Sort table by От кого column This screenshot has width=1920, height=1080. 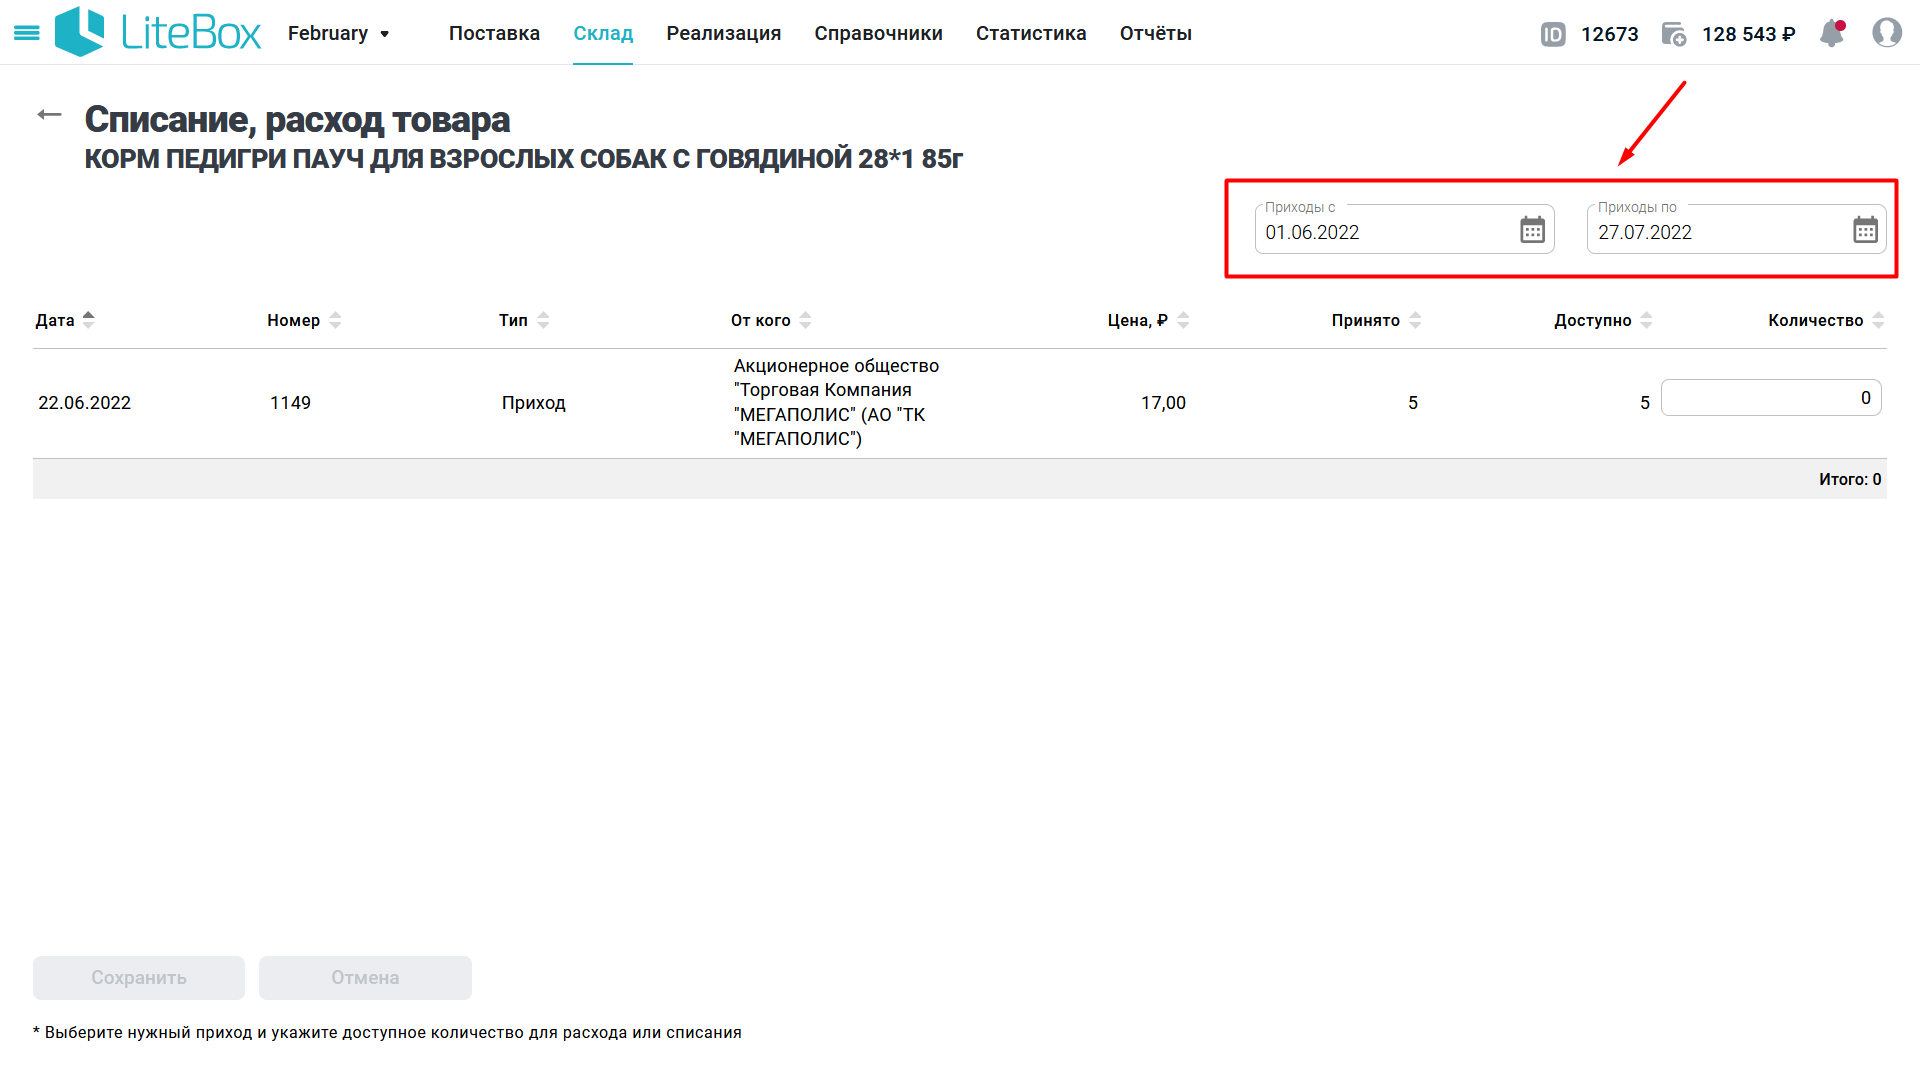coord(771,320)
